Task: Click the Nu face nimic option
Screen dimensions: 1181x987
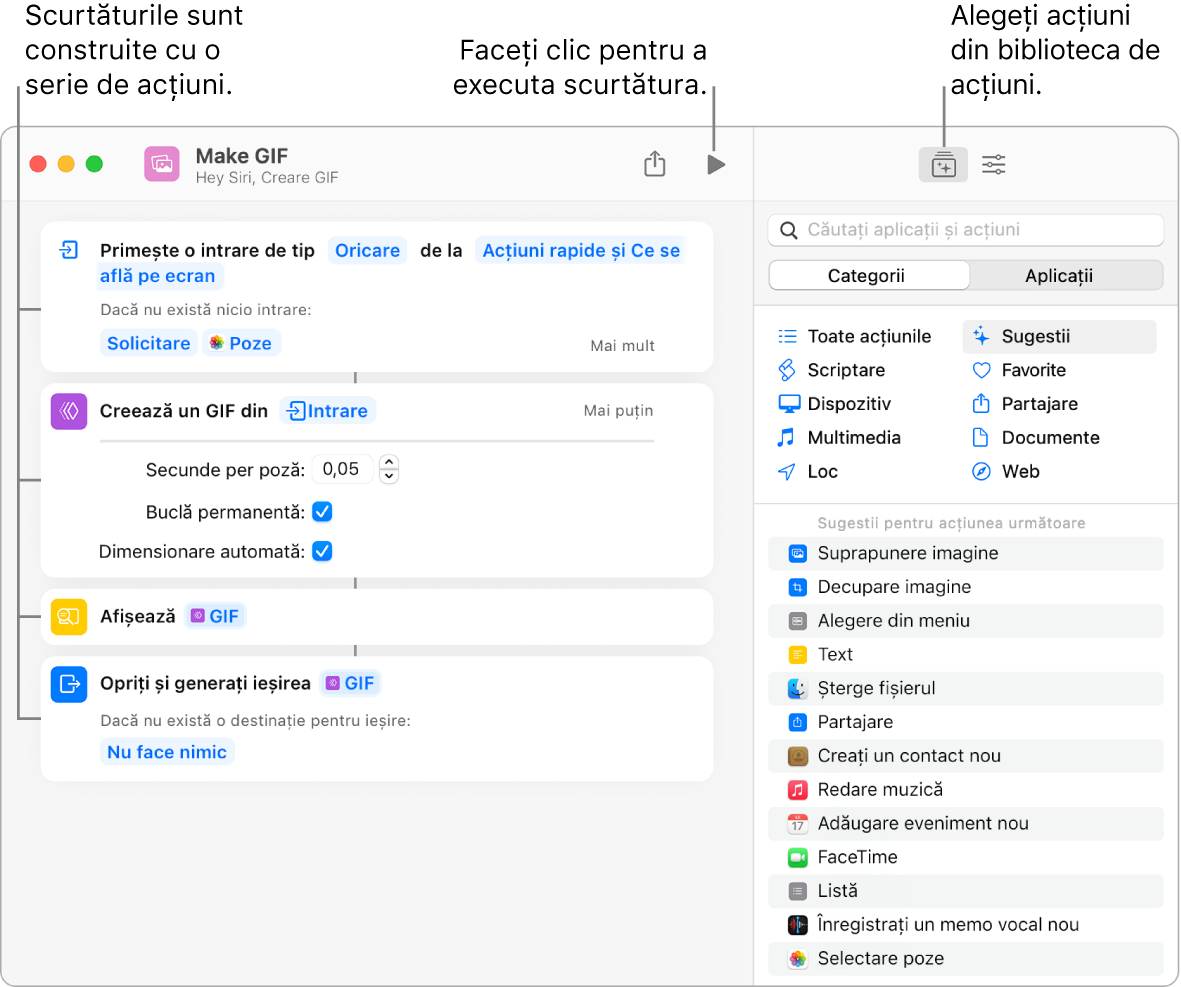Action: [x=167, y=752]
